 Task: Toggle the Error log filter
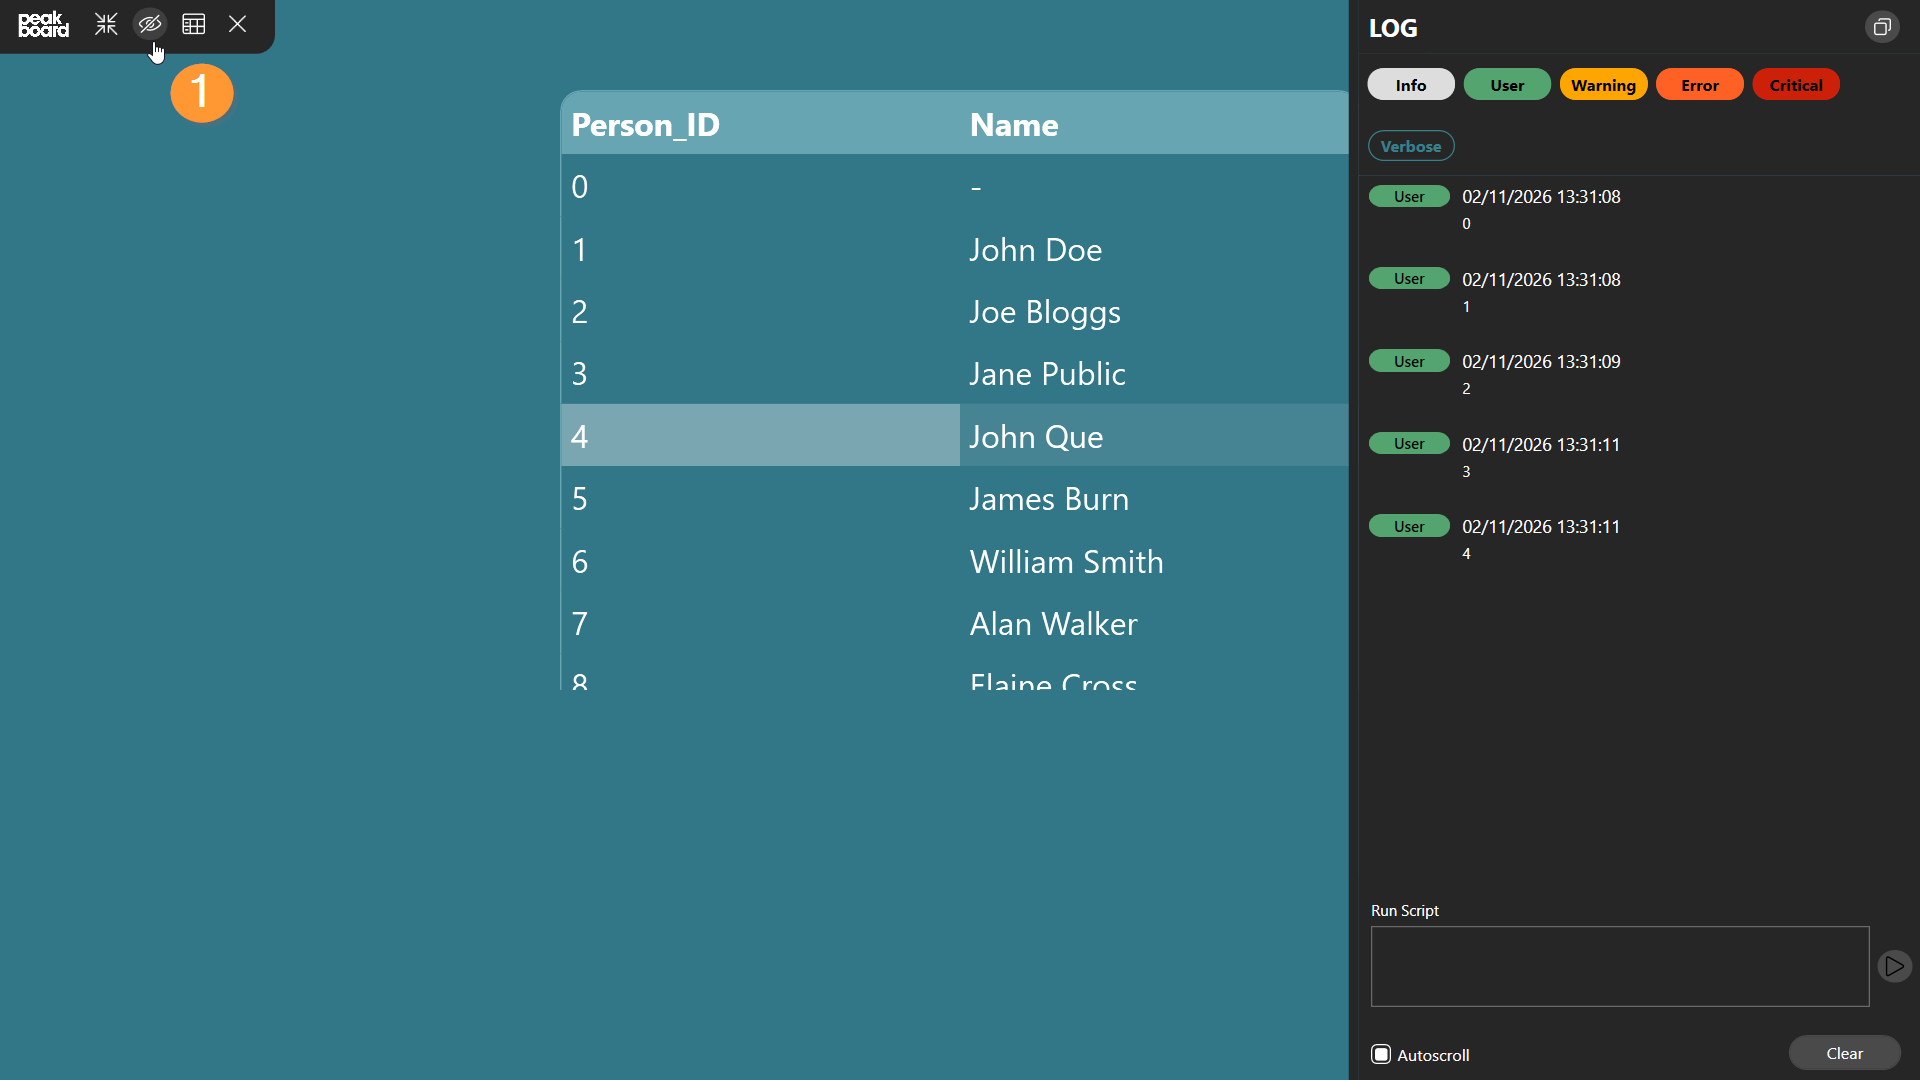pyautogui.click(x=1699, y=85)
